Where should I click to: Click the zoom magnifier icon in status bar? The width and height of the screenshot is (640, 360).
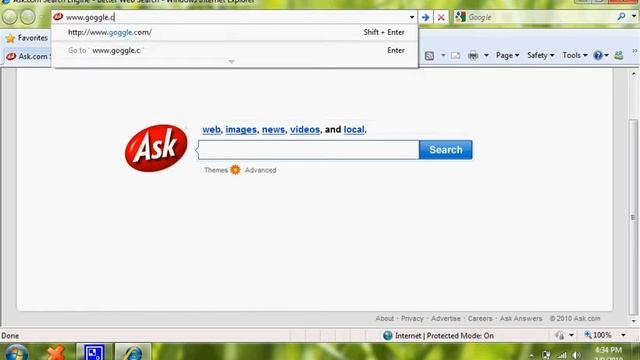tap(588, 335)
